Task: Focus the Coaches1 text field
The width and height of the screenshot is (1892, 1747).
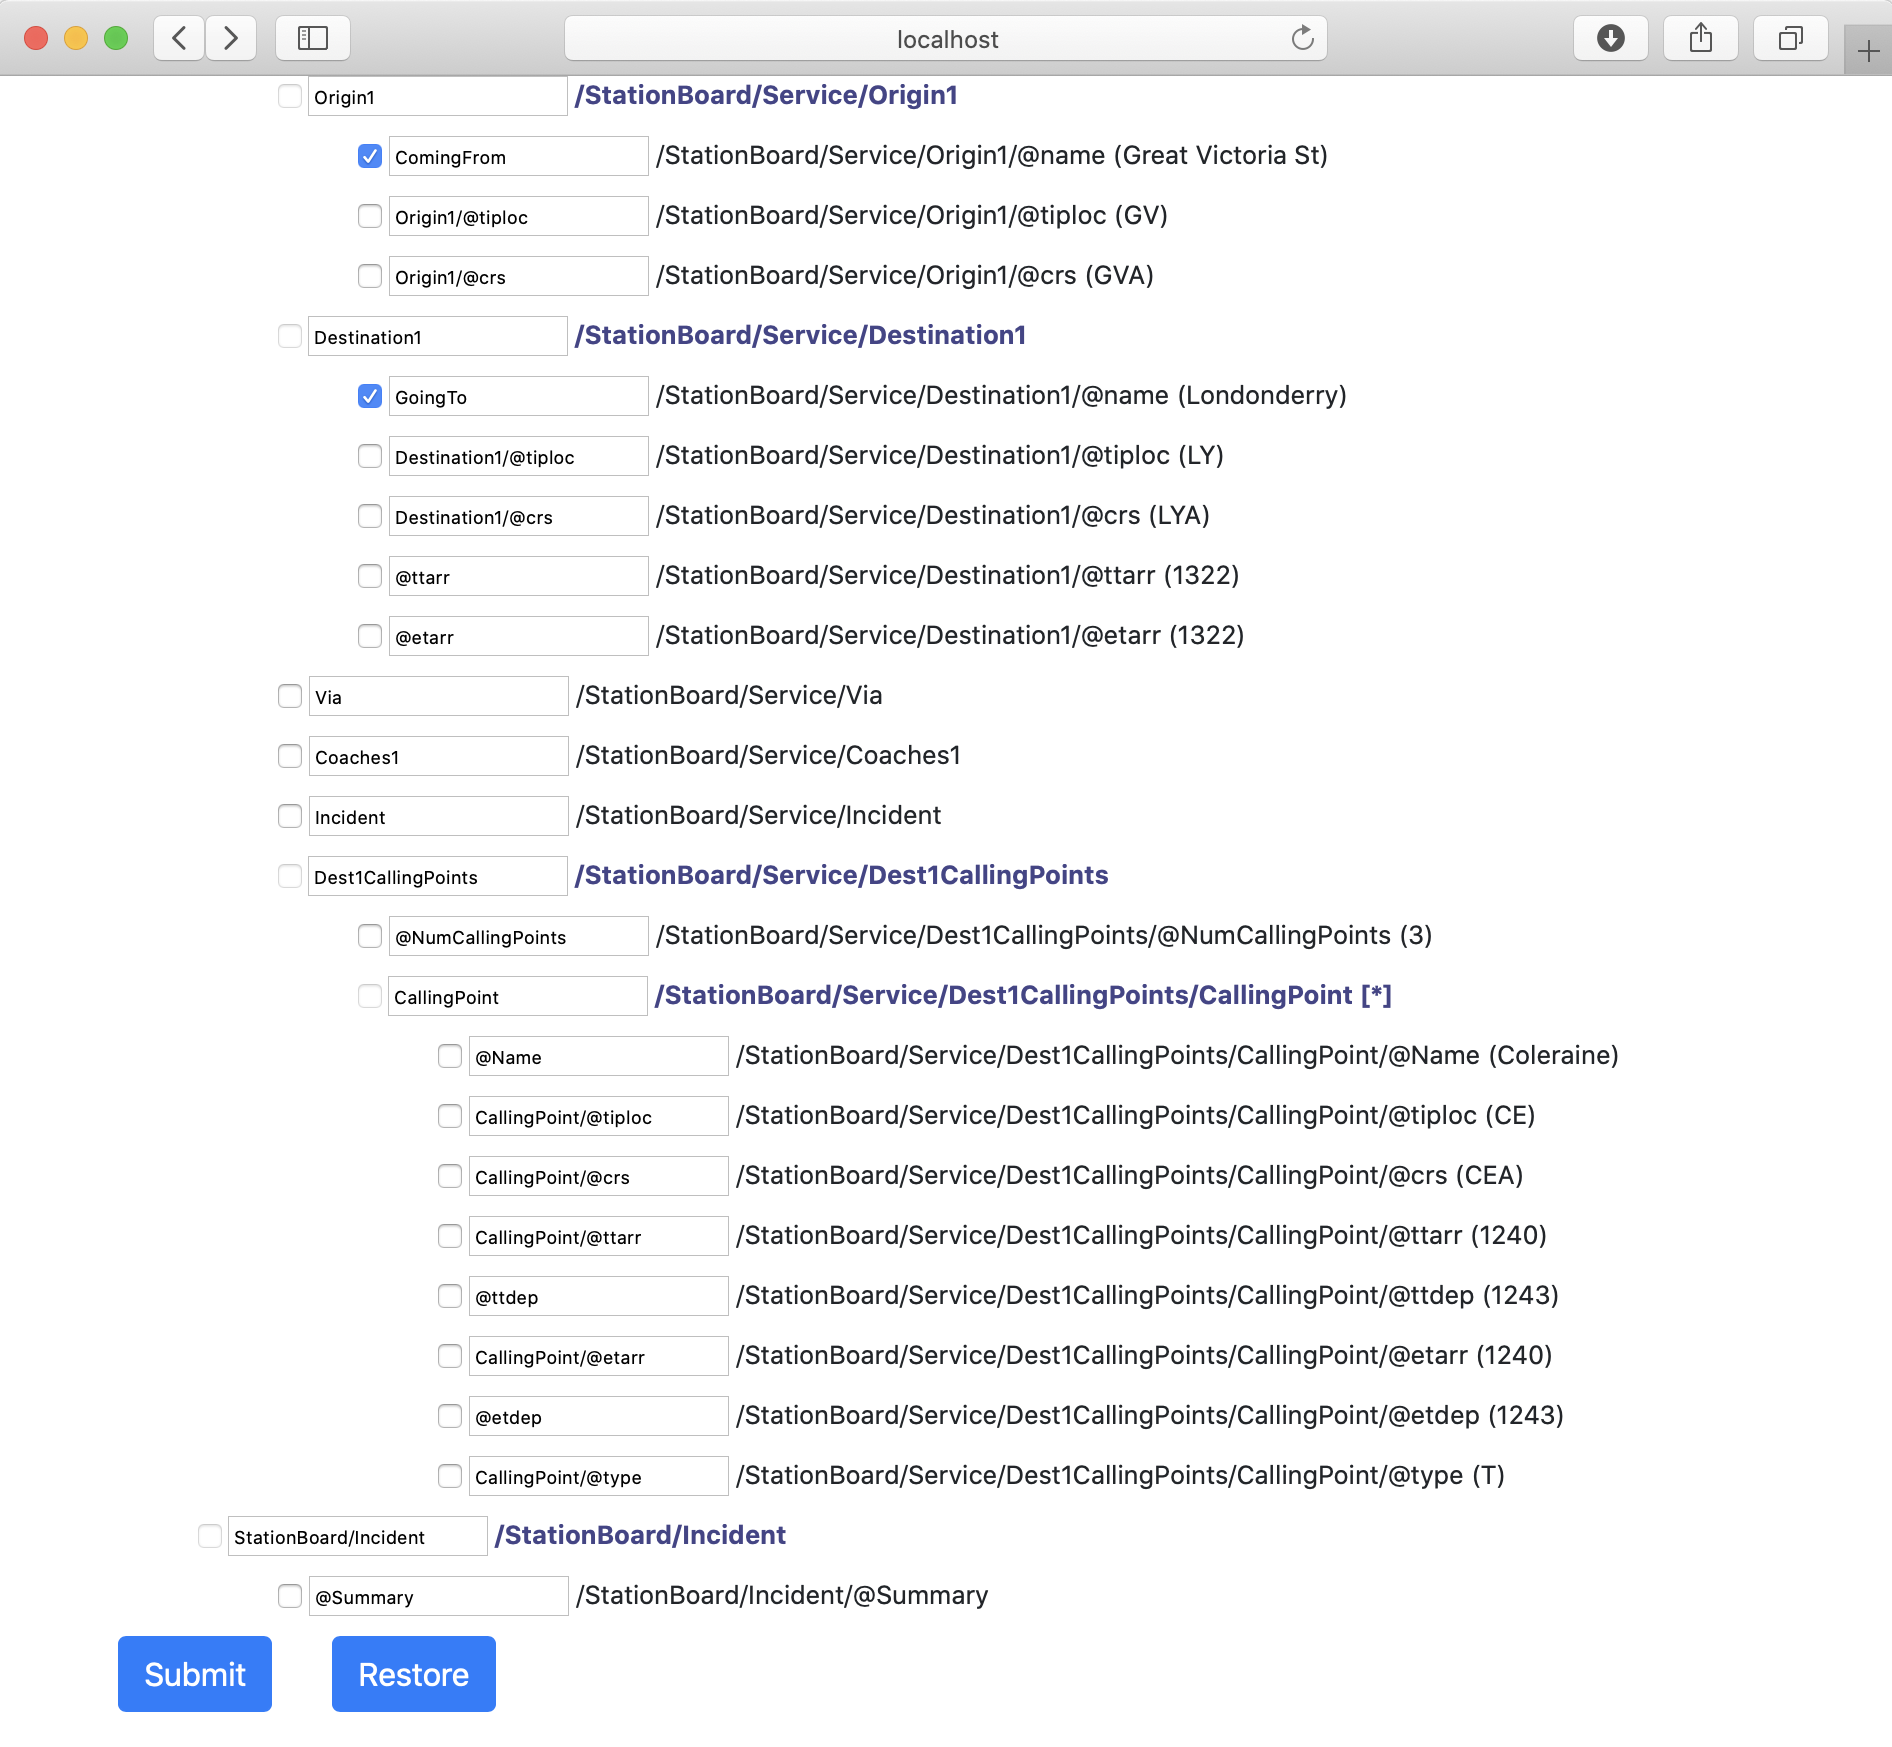Action: pyautogui.click(x=438, y=756)
